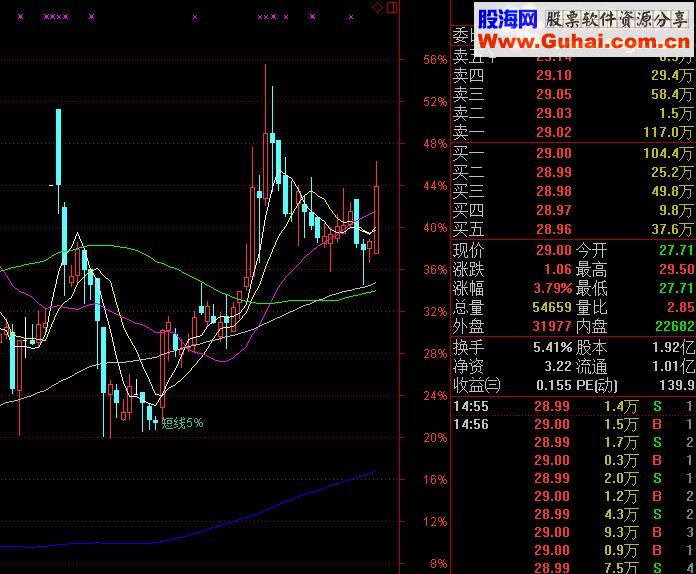Screen dimensions: 696x574
Task: Click the 买五 volume 37.6万
Action: [672, 230]
